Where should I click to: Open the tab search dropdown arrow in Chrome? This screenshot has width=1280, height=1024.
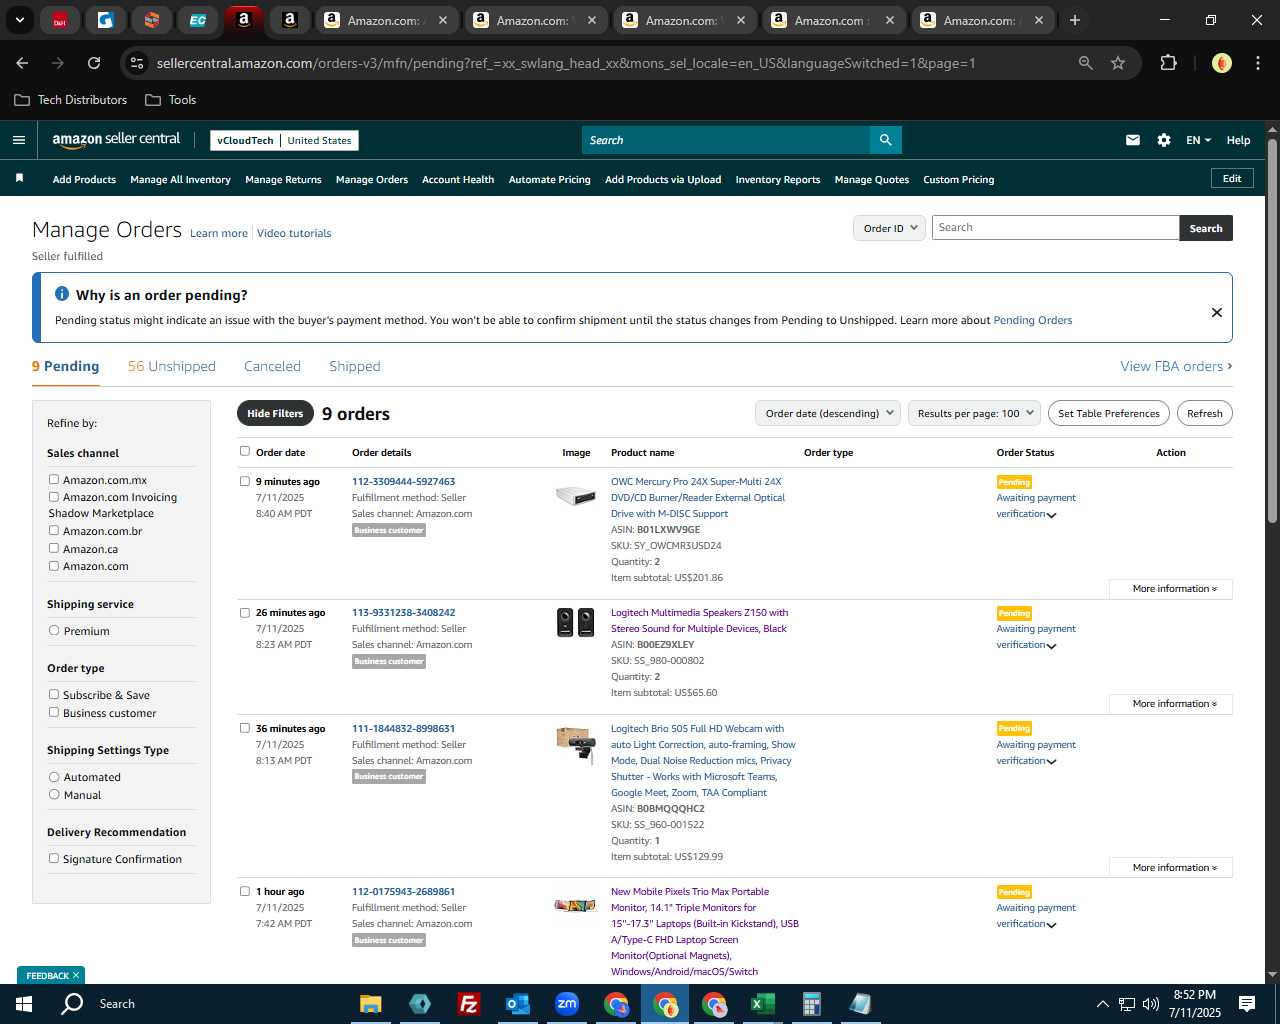coord(19,20)
